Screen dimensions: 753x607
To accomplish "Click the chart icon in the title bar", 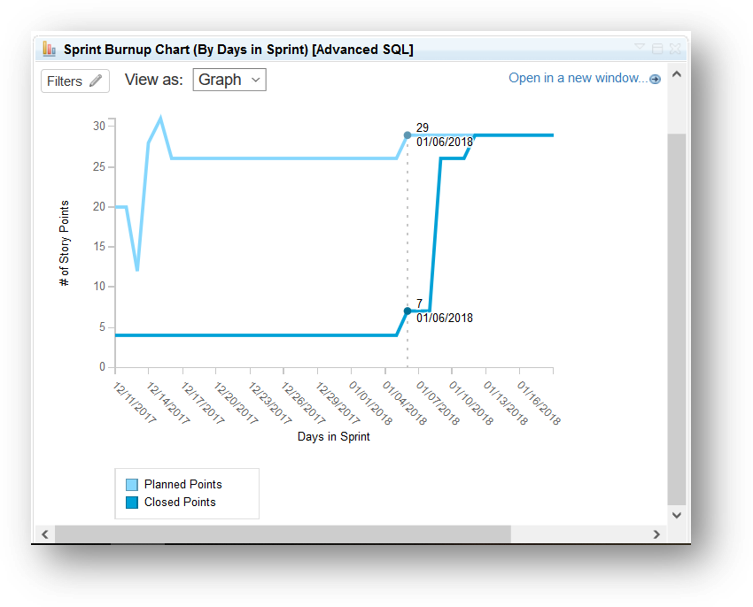I will 49,49.
